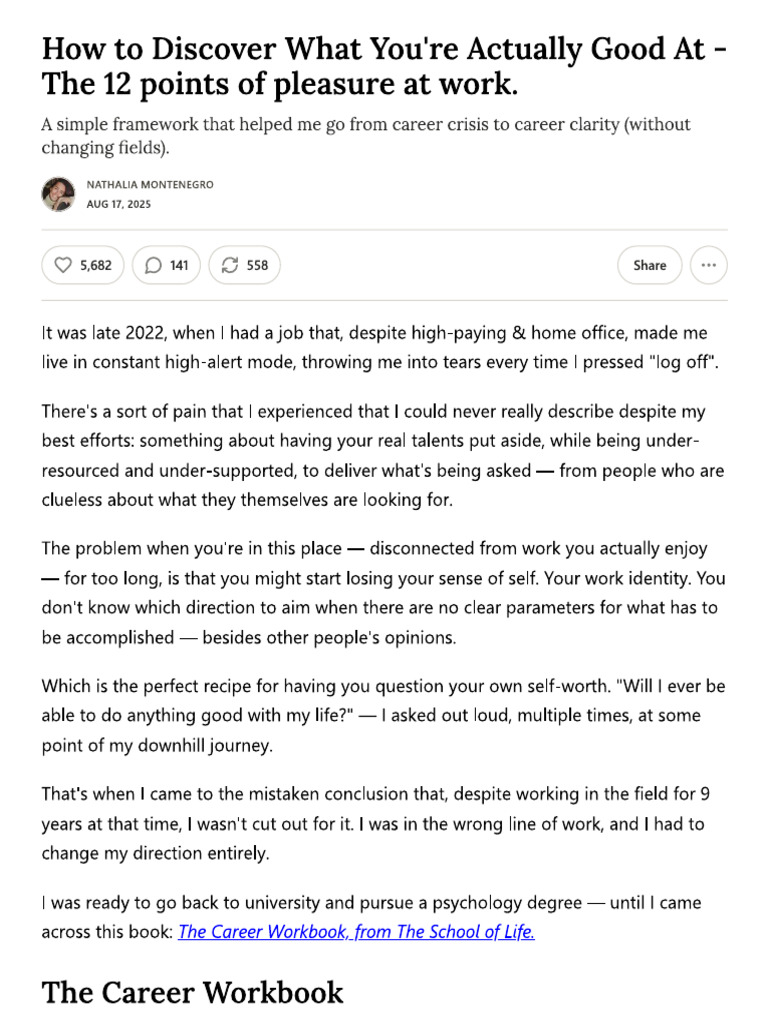Follow The Career Workbook, from The School of Life link
The width and height of the screenshot is (768, 1024).
coord(356,932)
